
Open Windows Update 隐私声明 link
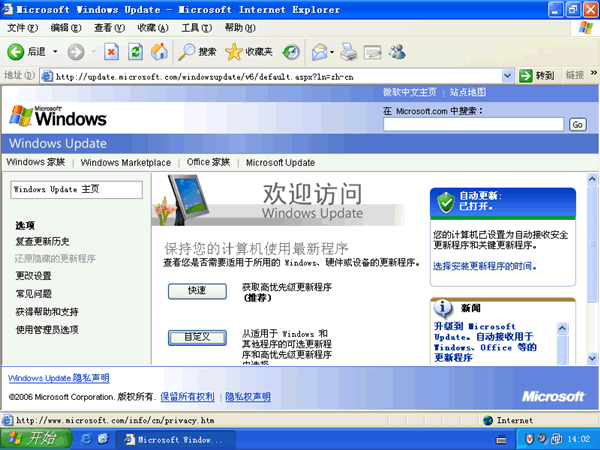(x=59, y=378)
